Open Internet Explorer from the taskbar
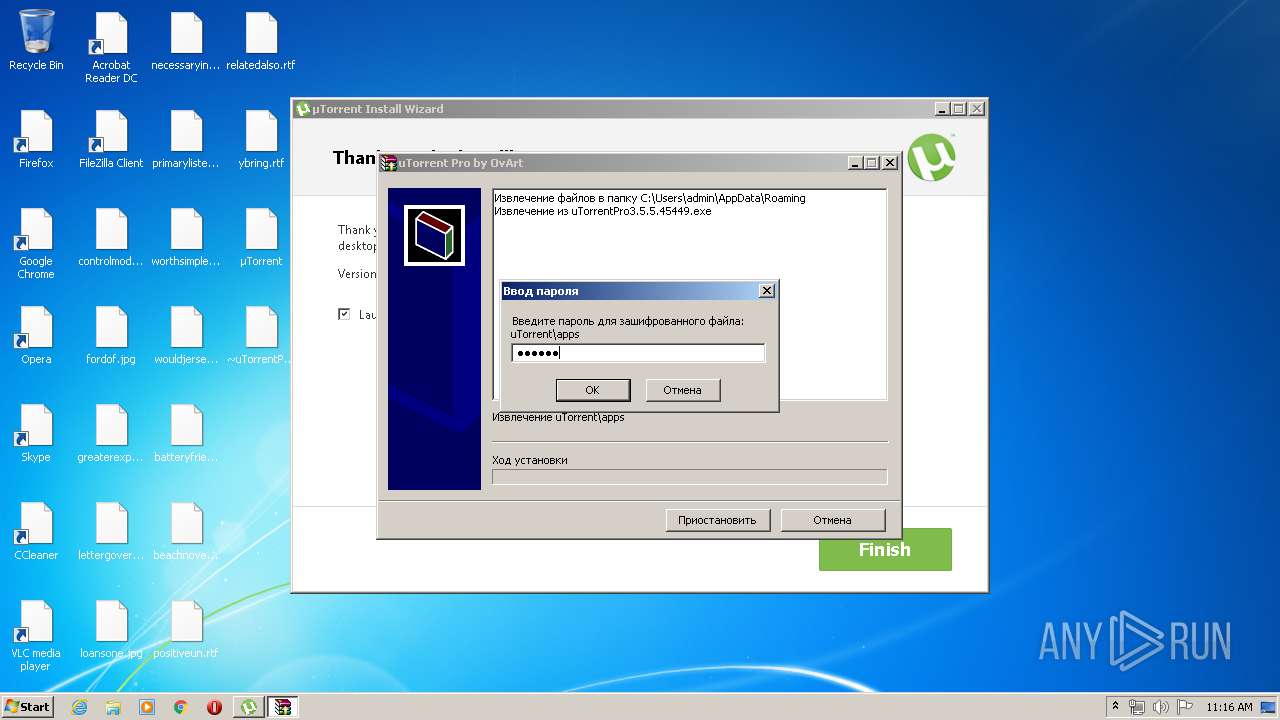 (80, 707)
